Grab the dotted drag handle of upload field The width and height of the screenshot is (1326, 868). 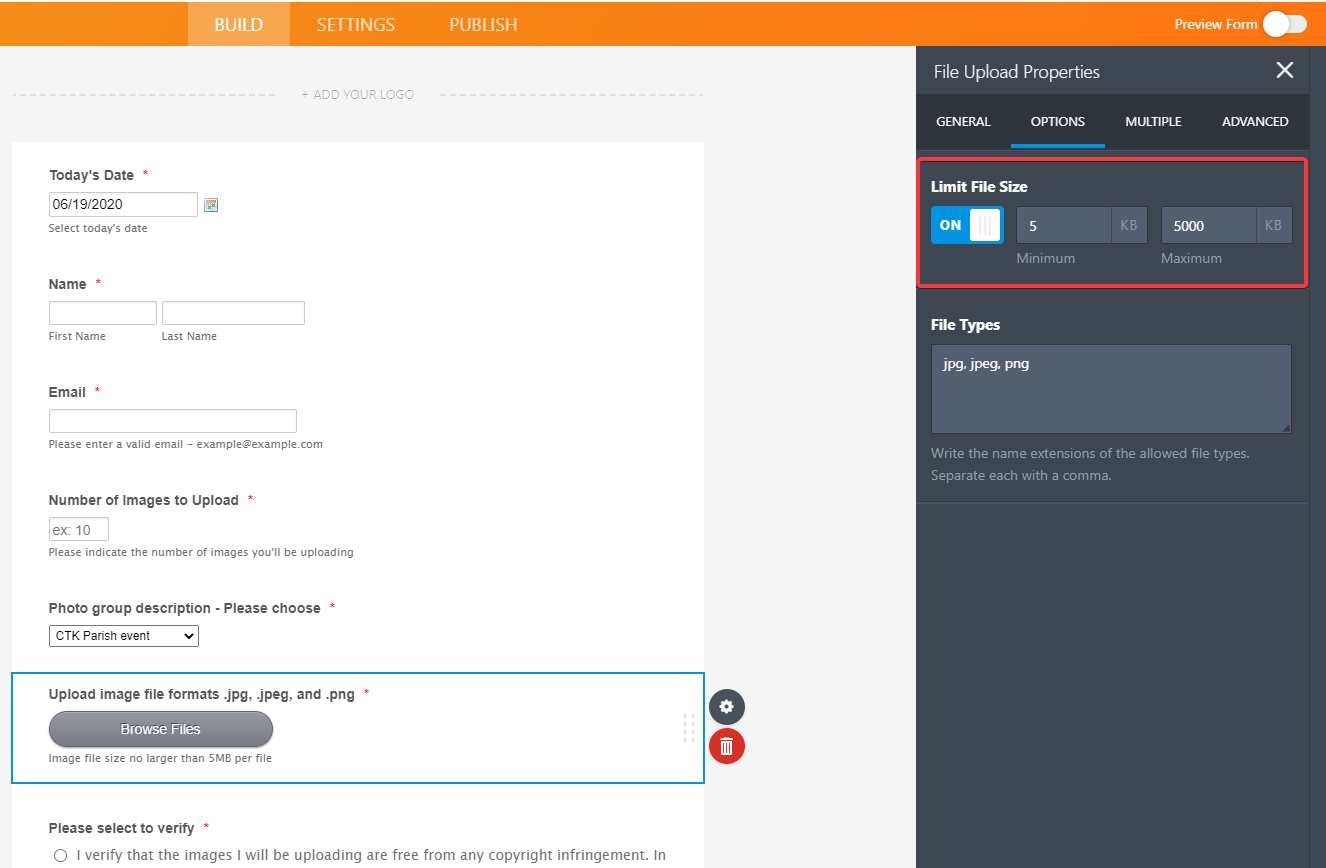point(688,728)
